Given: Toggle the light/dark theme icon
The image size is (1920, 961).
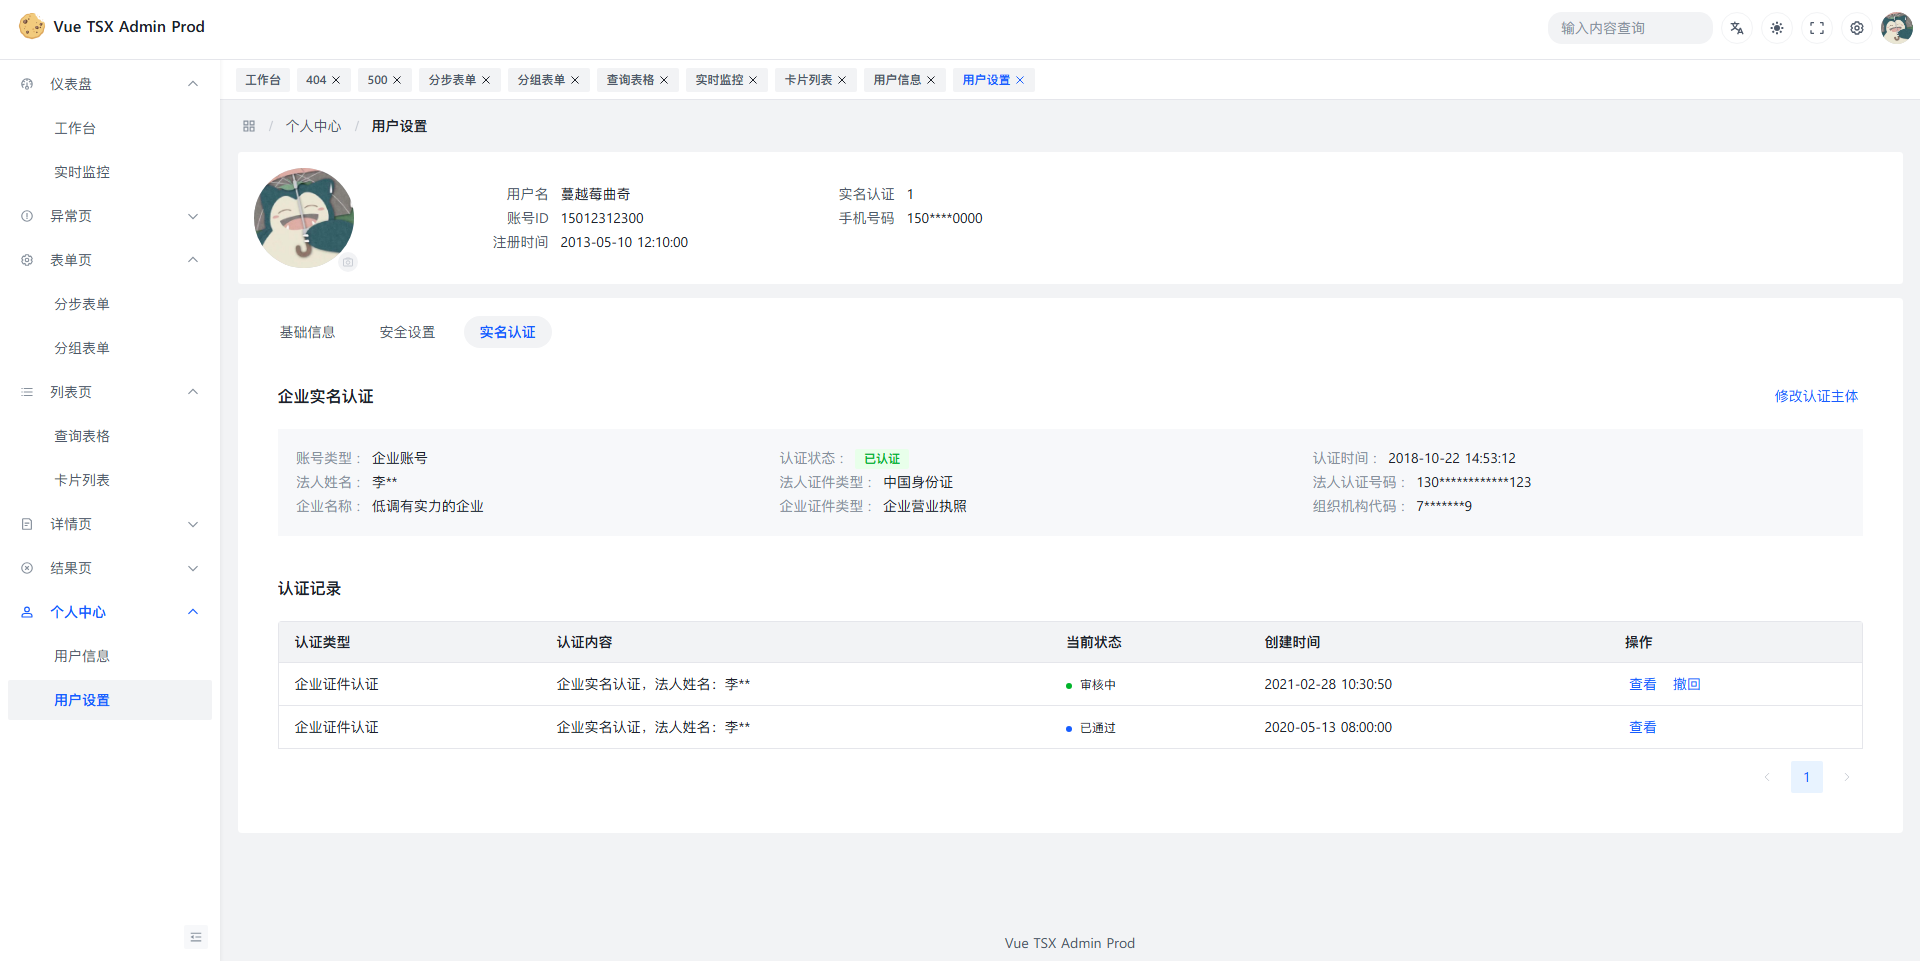Looking at the screenshot, I should pos(1777,28).
